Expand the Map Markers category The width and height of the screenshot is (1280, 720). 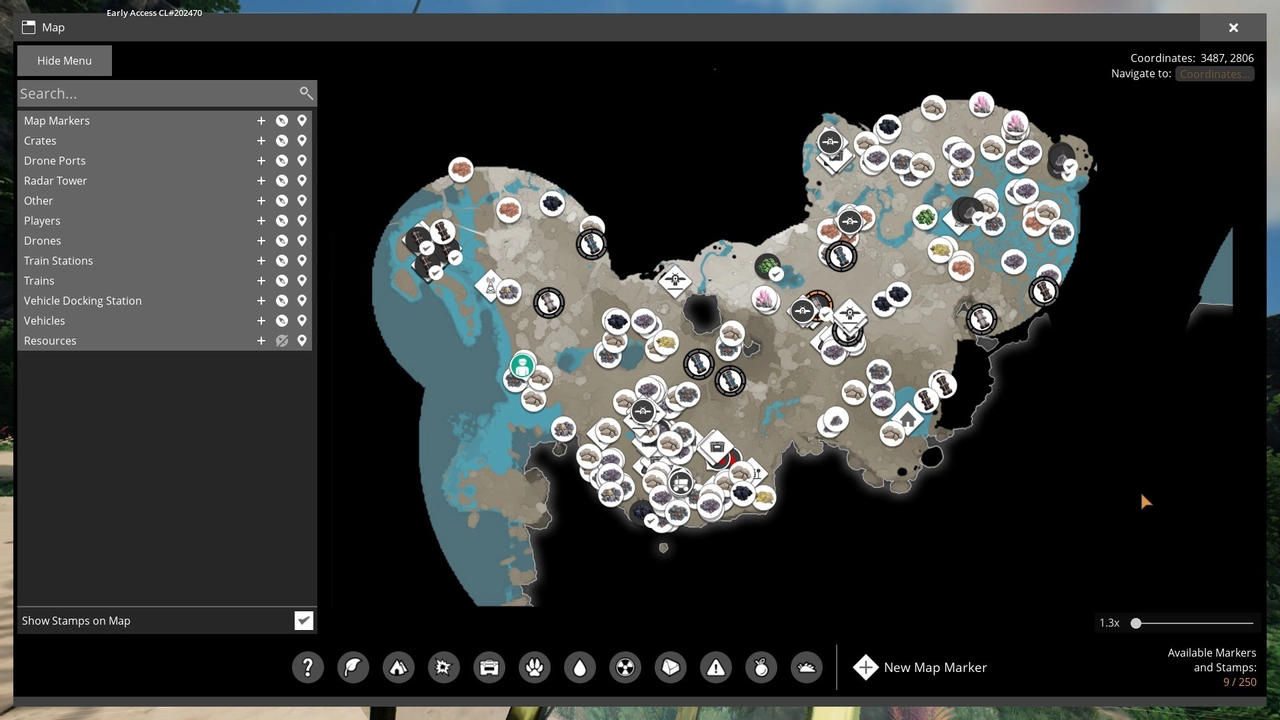[x=261, y=121]
